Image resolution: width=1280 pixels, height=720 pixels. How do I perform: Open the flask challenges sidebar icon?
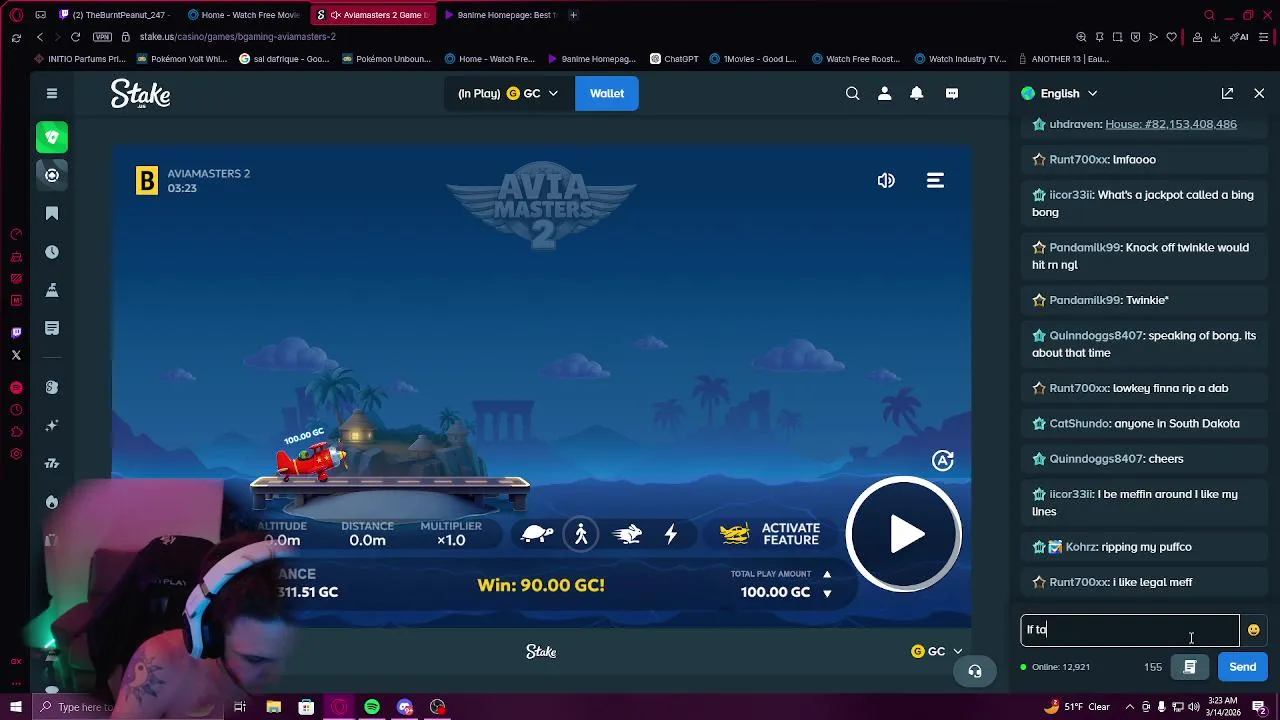coord(52,290)
